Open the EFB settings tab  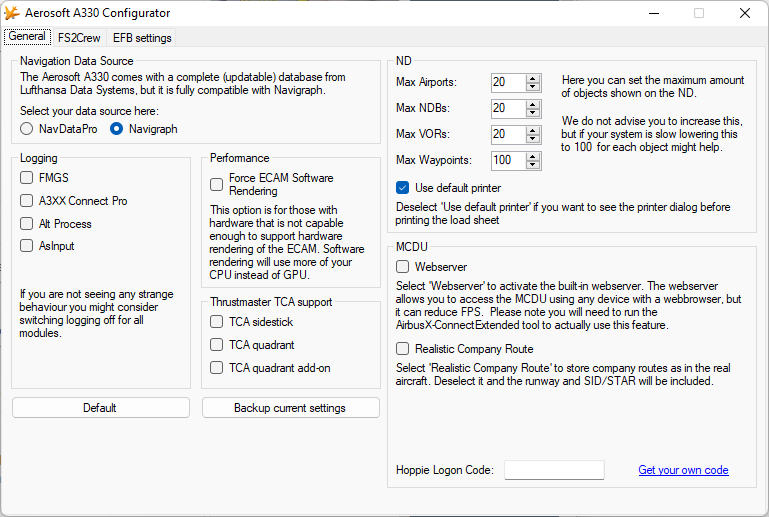point(142,38)
